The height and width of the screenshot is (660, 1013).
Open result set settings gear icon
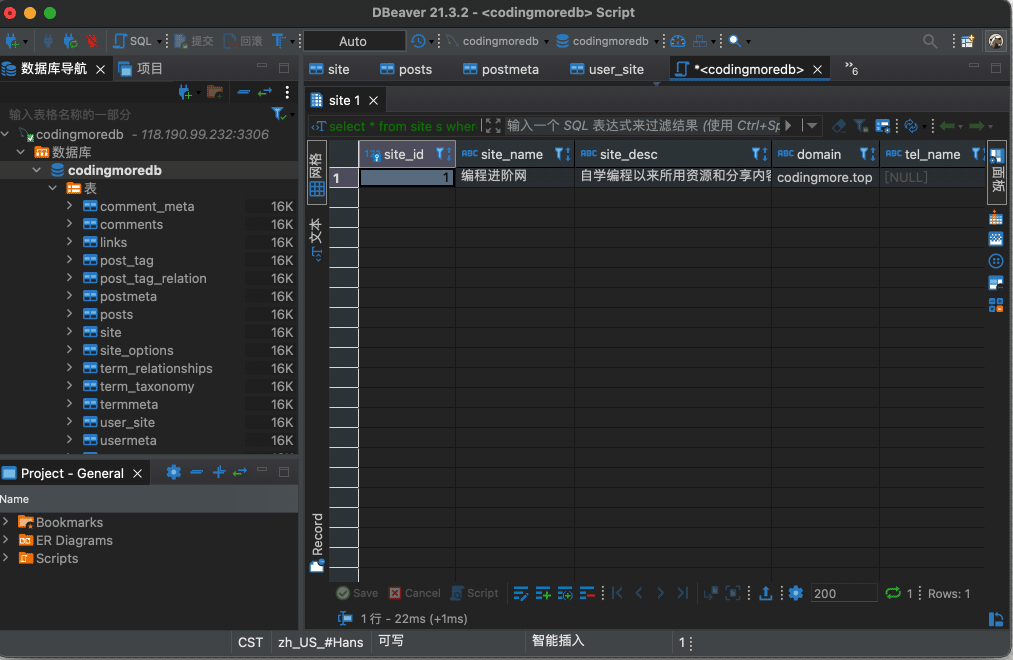(x=796, y=593)
